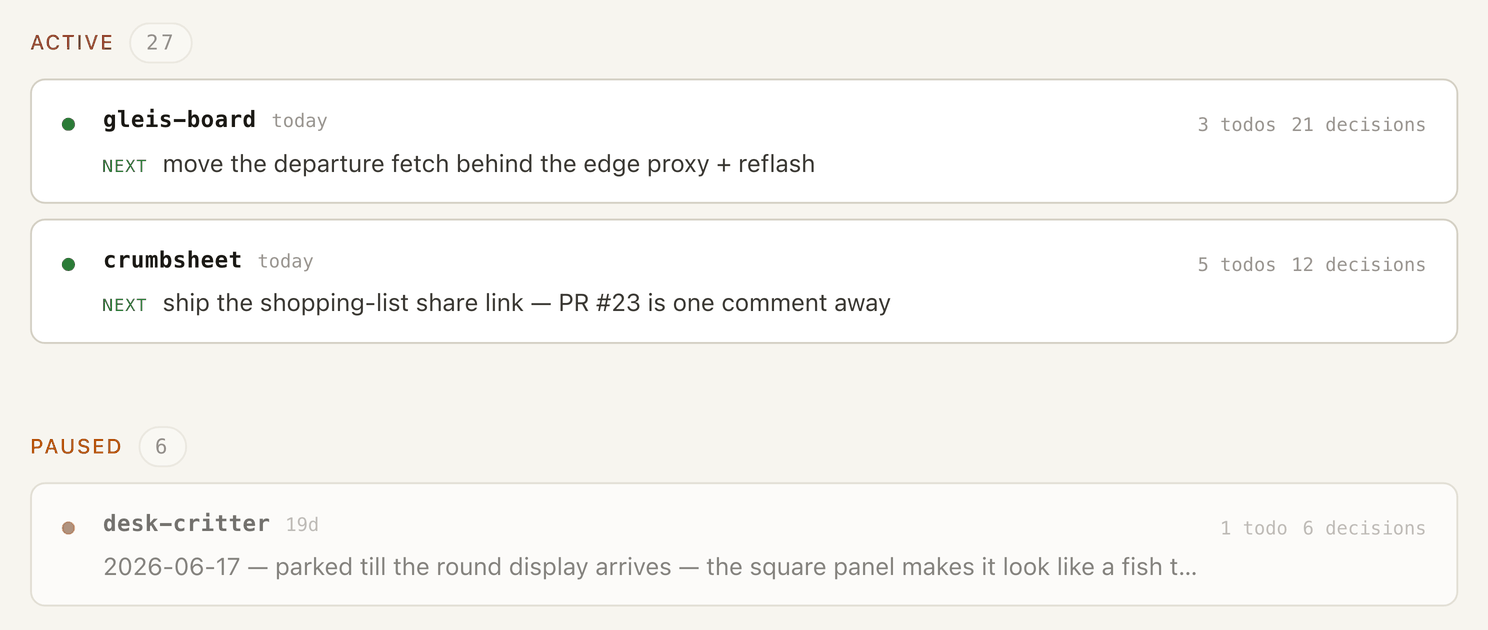Select the 1 todo count on desk-critter
Screen dimensions: 1488x630
click(x=1254, y=528)
